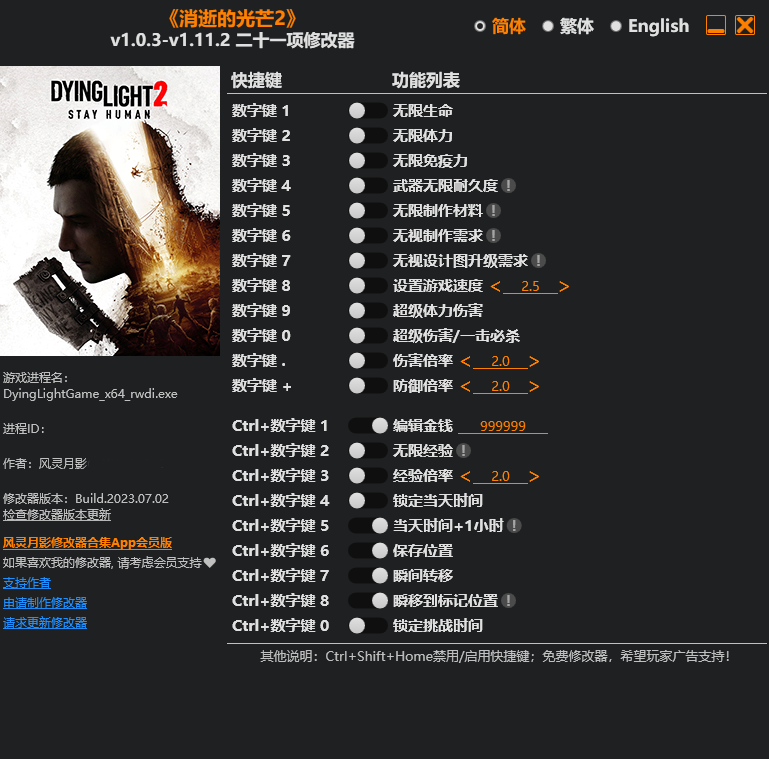
Task: Click 修改器版本 Build.2023.07.02 text
Action: (x=86, y=499)
